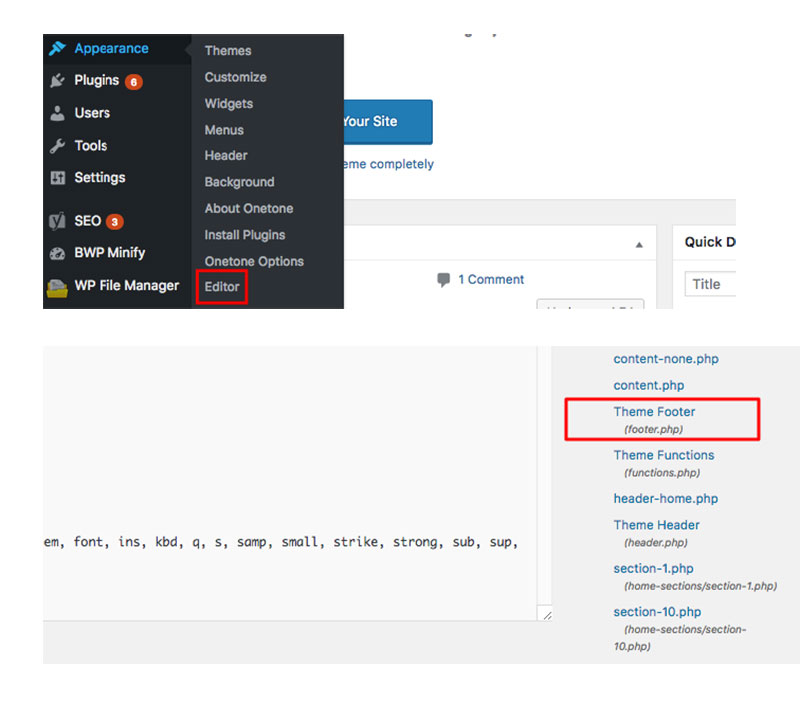Open the content-none.php file
This screenshot has width=800, height=703.
point(666,359)
